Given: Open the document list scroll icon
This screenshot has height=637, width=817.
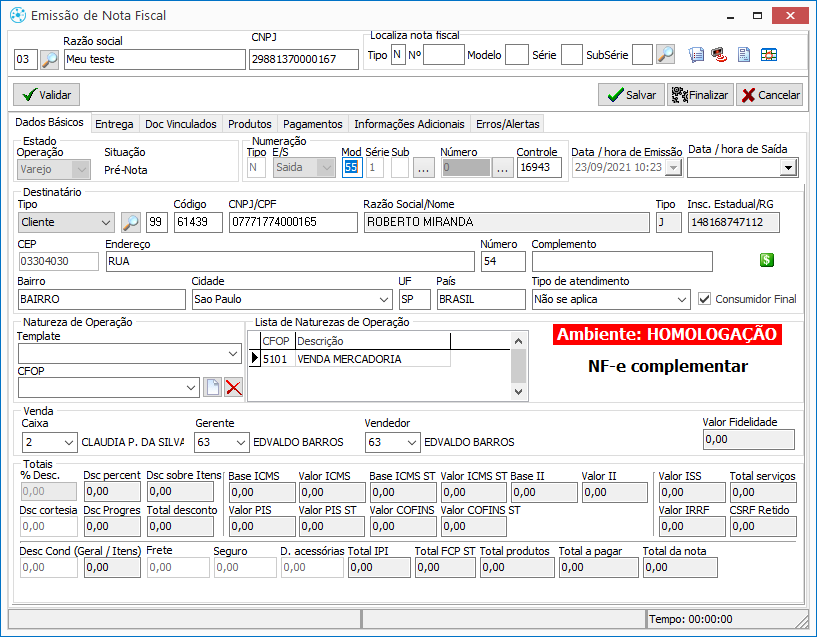Looking at the screenshot, I should [696, 55].
